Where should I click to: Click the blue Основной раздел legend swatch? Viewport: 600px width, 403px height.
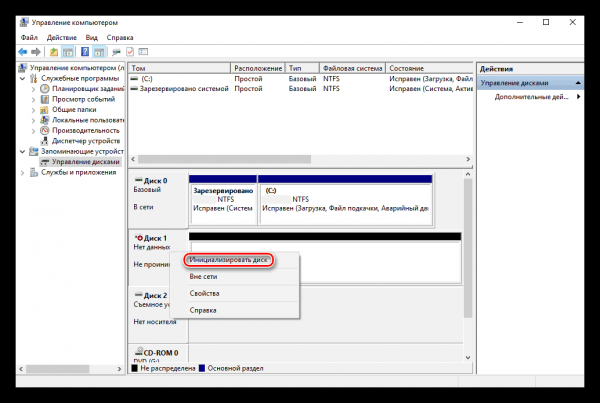click(202, 369)
